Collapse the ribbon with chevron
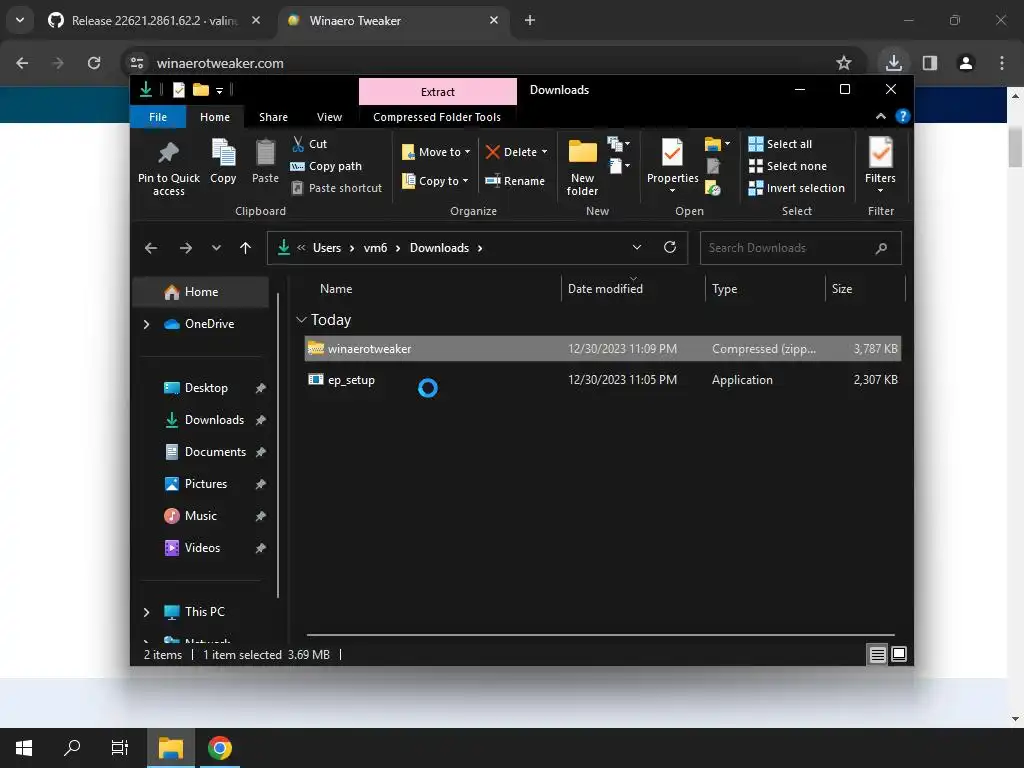The height and width of the screenshot is (768, 1024). pyautogui.click(x=880, y=116)
